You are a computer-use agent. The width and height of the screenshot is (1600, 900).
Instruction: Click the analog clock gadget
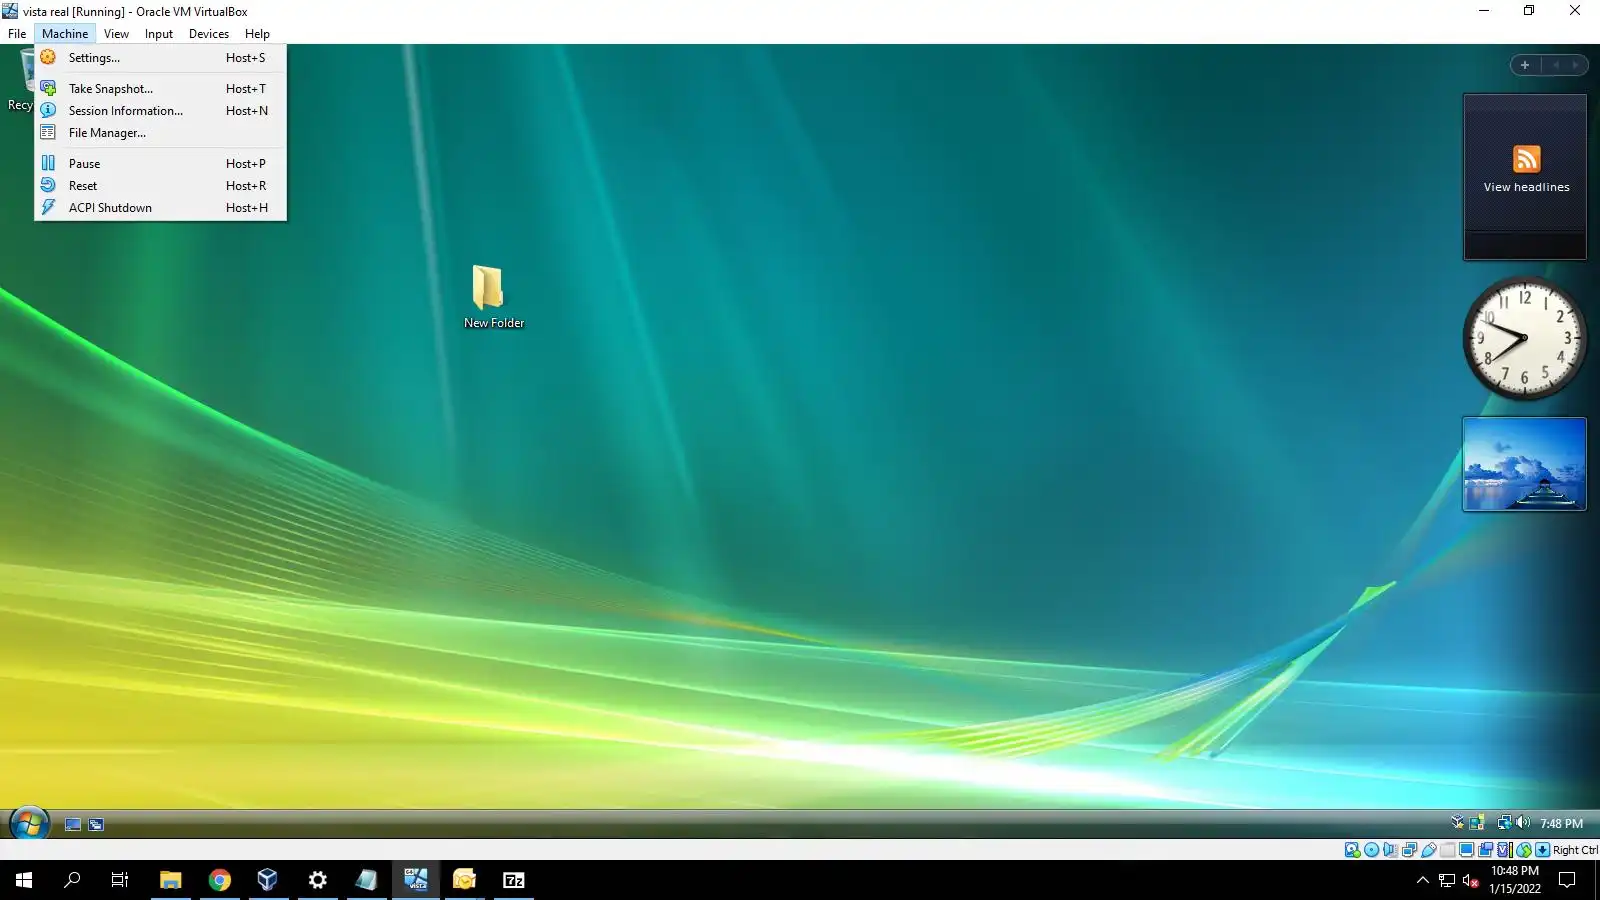click(x=1524, y=339)
